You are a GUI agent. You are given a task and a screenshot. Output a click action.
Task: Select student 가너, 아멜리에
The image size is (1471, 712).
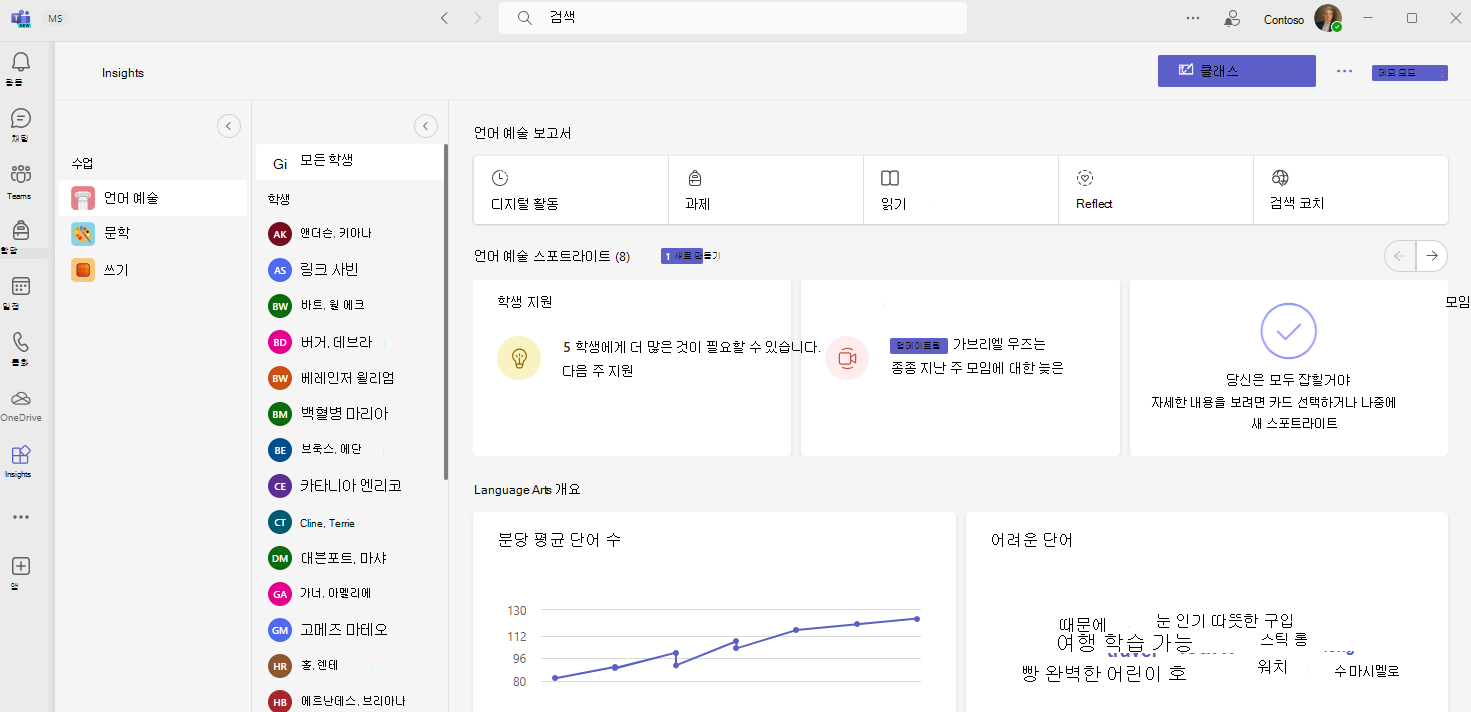tap(349, 594)
